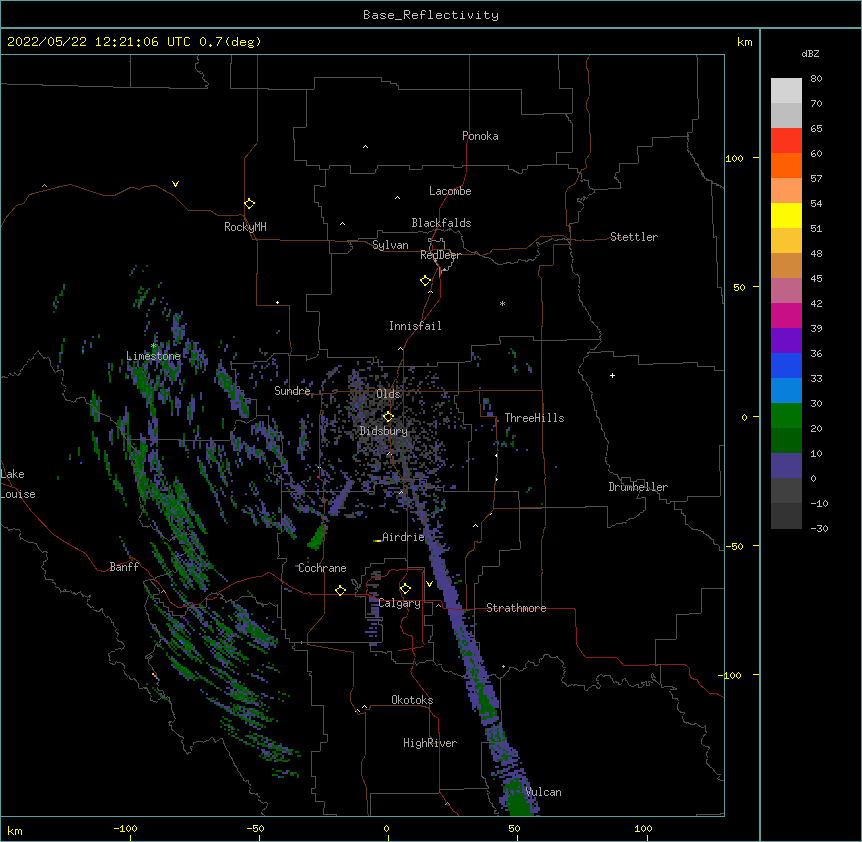The image size is (862, 842).
Task: Click the Lacombe city label
Action: 450,191
